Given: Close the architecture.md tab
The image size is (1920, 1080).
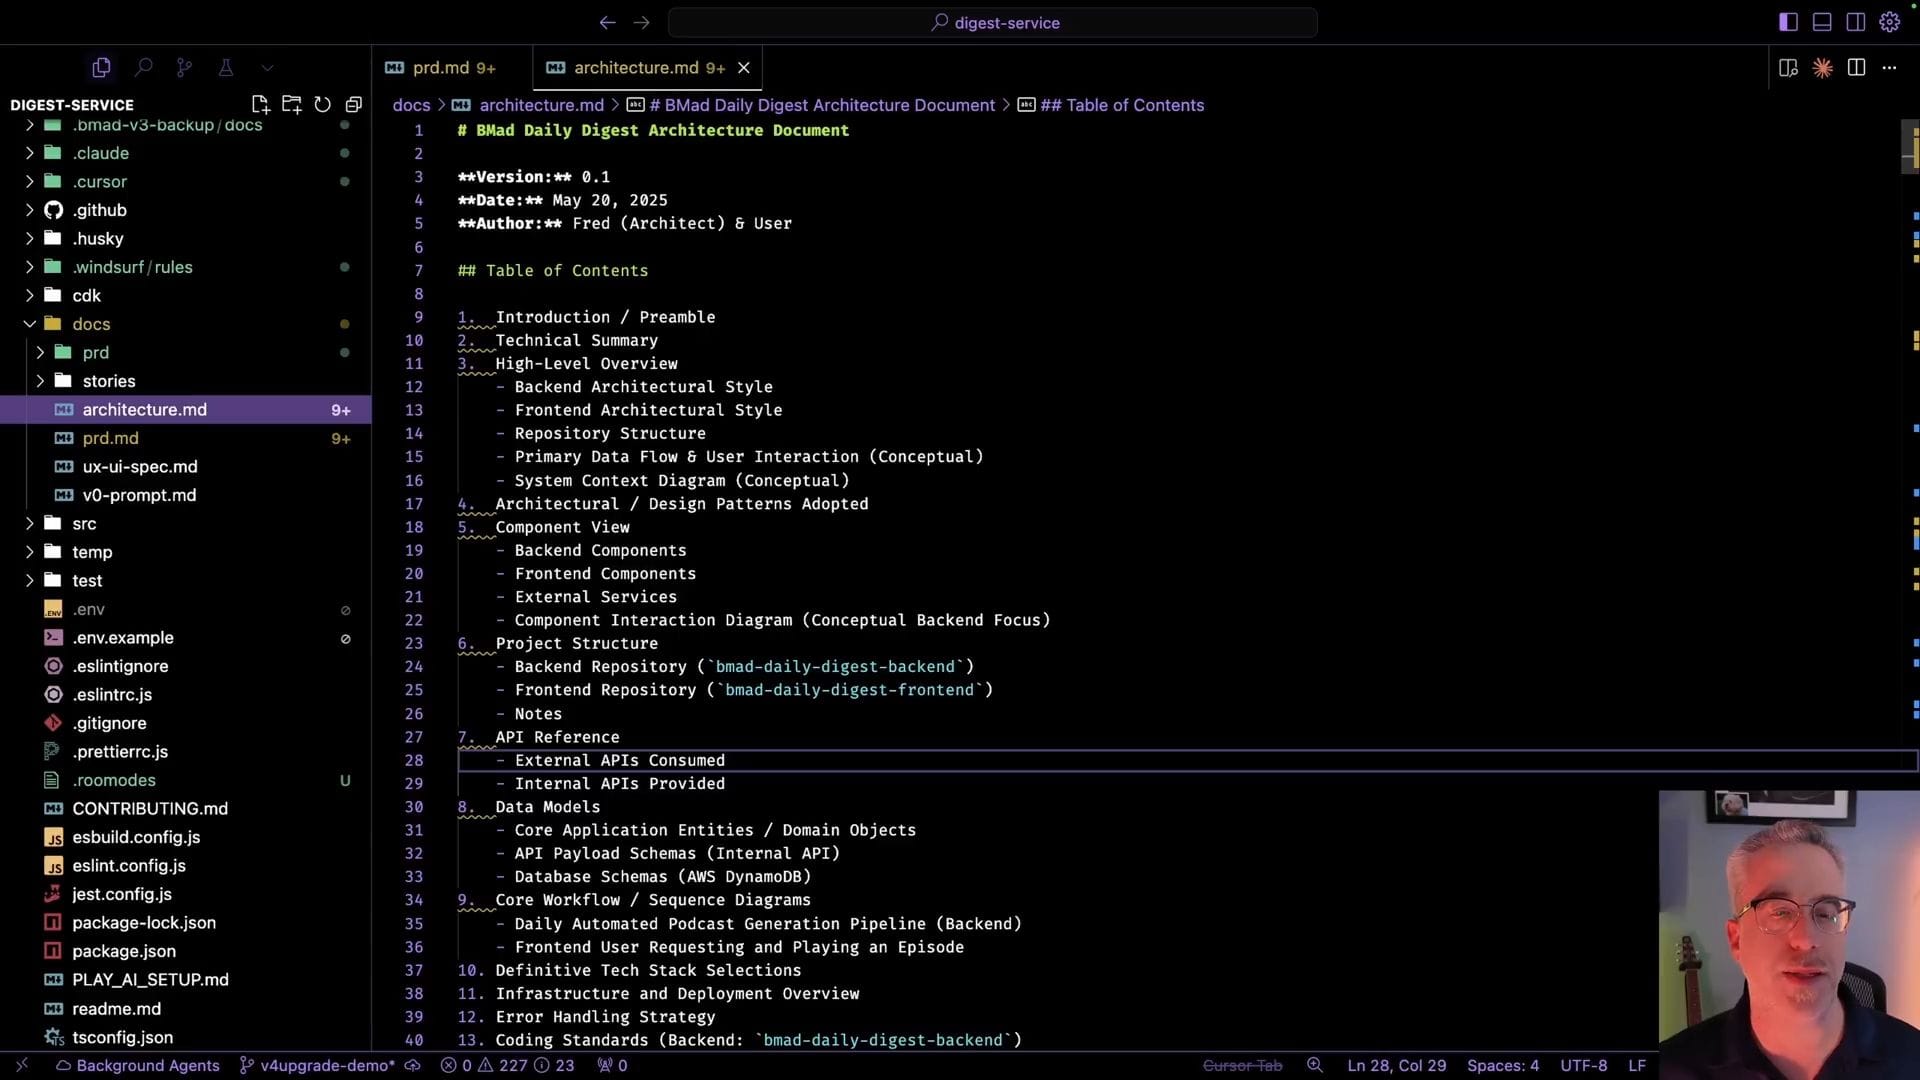Looking at the screenshot, I should pyautogui.click(x=743, y=67).
